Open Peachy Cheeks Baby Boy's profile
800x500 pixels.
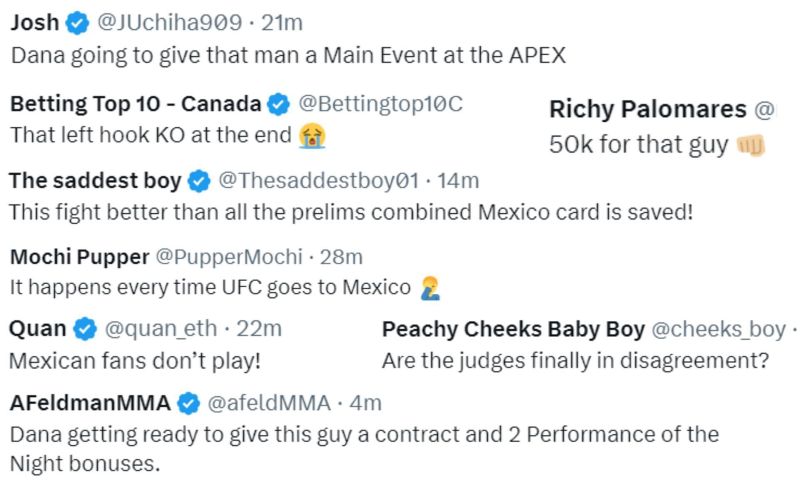pyautogui.click(x=513, y=328)
